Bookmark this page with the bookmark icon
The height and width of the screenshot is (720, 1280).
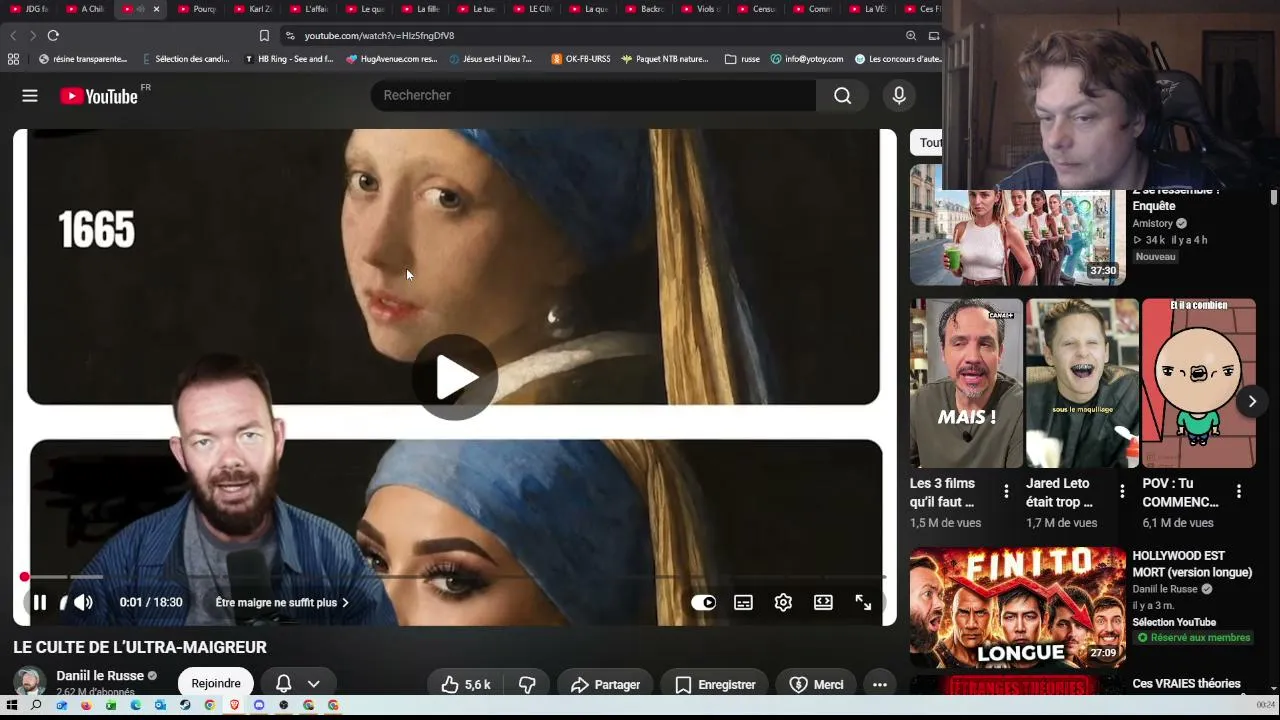coord(264,35)
